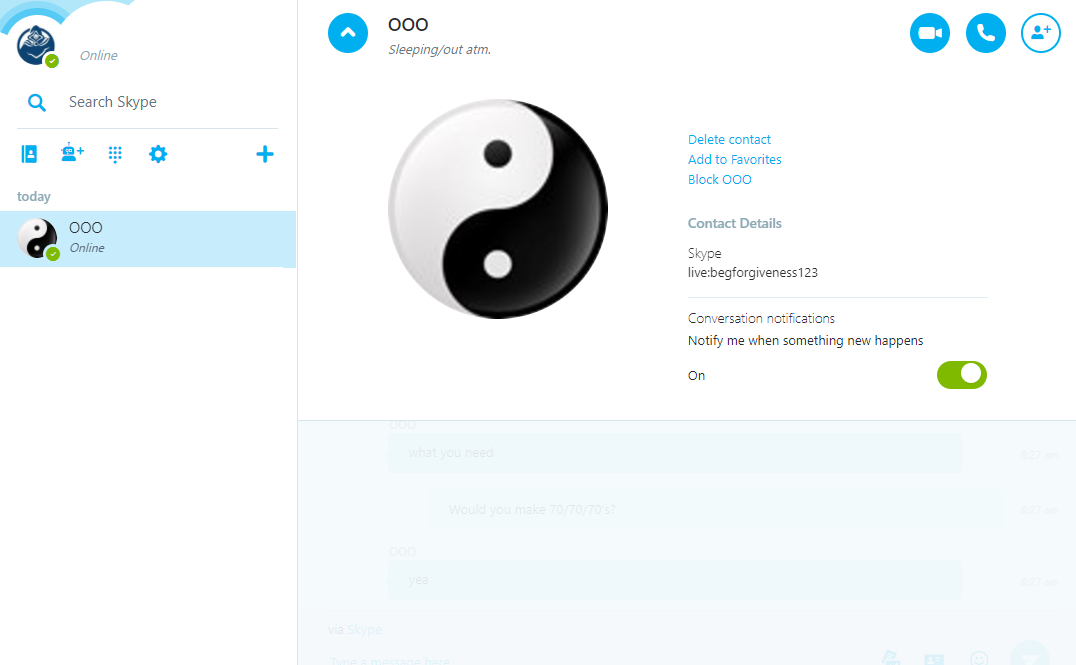Click the Delete contact link
Viewport: 1076px width, 665px height.
coord(729,139)
